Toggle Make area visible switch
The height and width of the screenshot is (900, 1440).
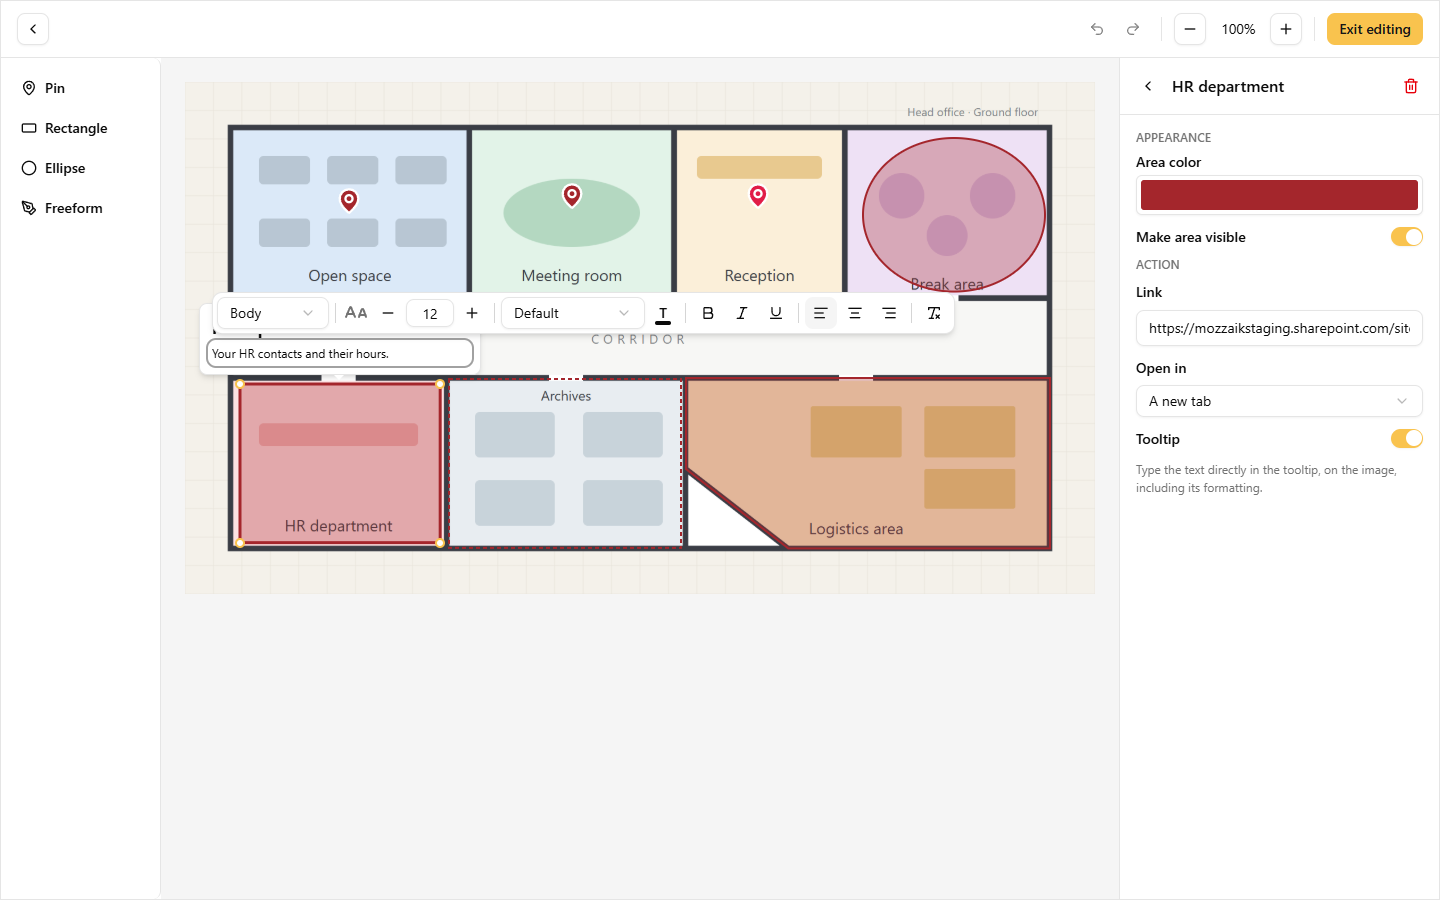point(1406,237)
